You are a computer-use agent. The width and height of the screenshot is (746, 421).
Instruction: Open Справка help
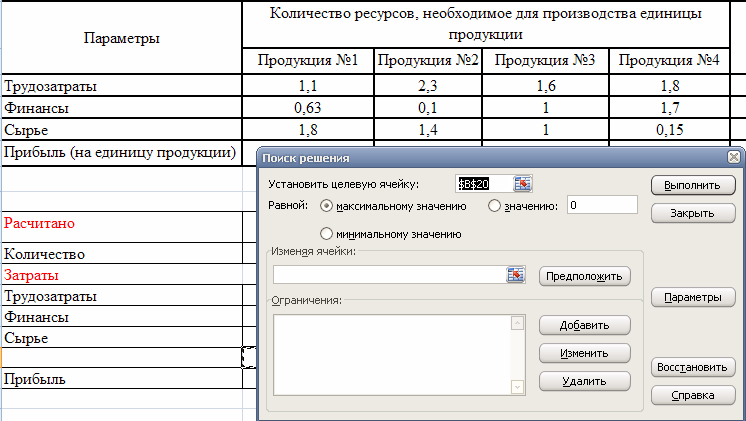693,395
